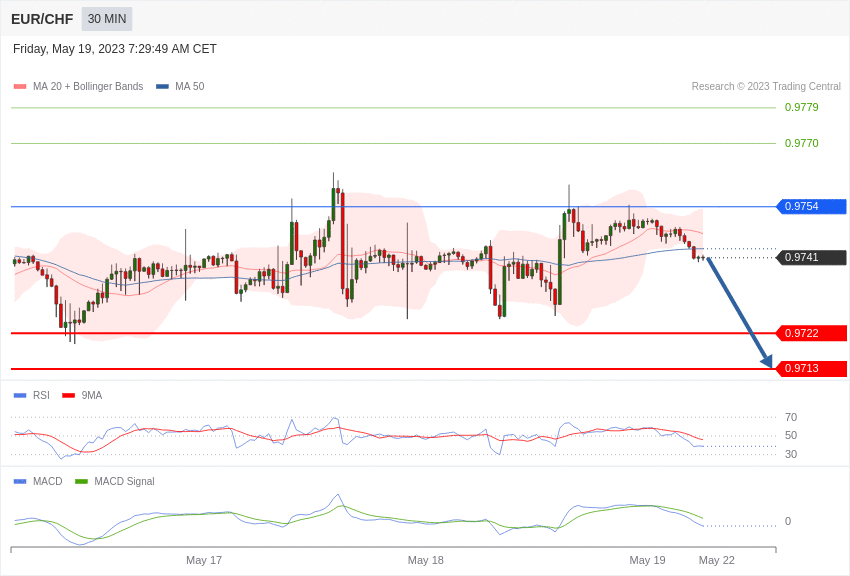The image size is (850, 576).
Task: Click the blue 0.9754 pivot price tag
Action: click(x=811, y=206)
